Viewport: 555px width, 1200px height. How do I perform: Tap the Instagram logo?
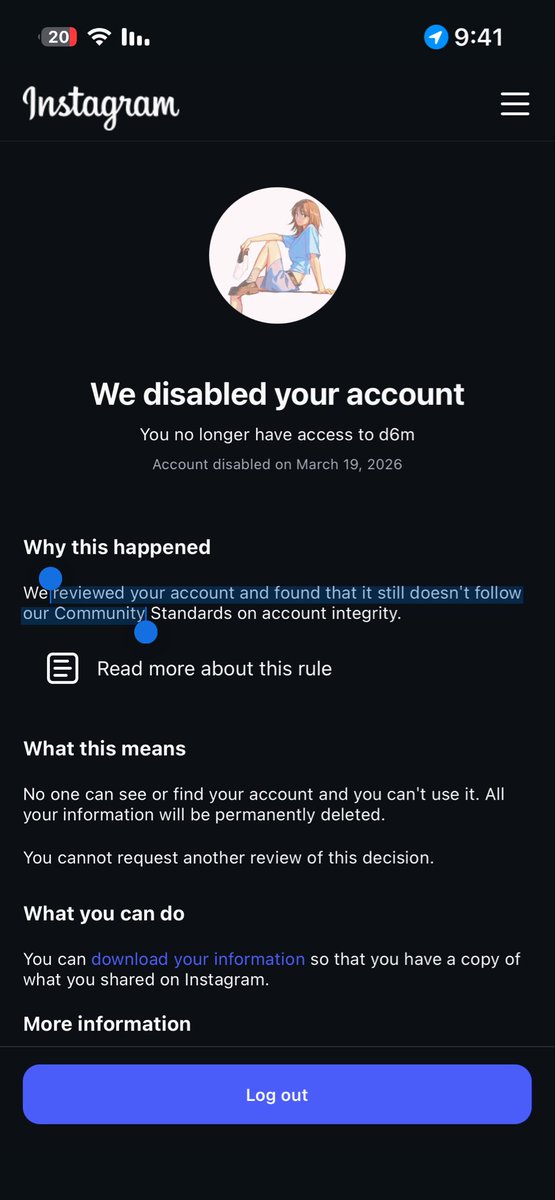tap(101, 105)
